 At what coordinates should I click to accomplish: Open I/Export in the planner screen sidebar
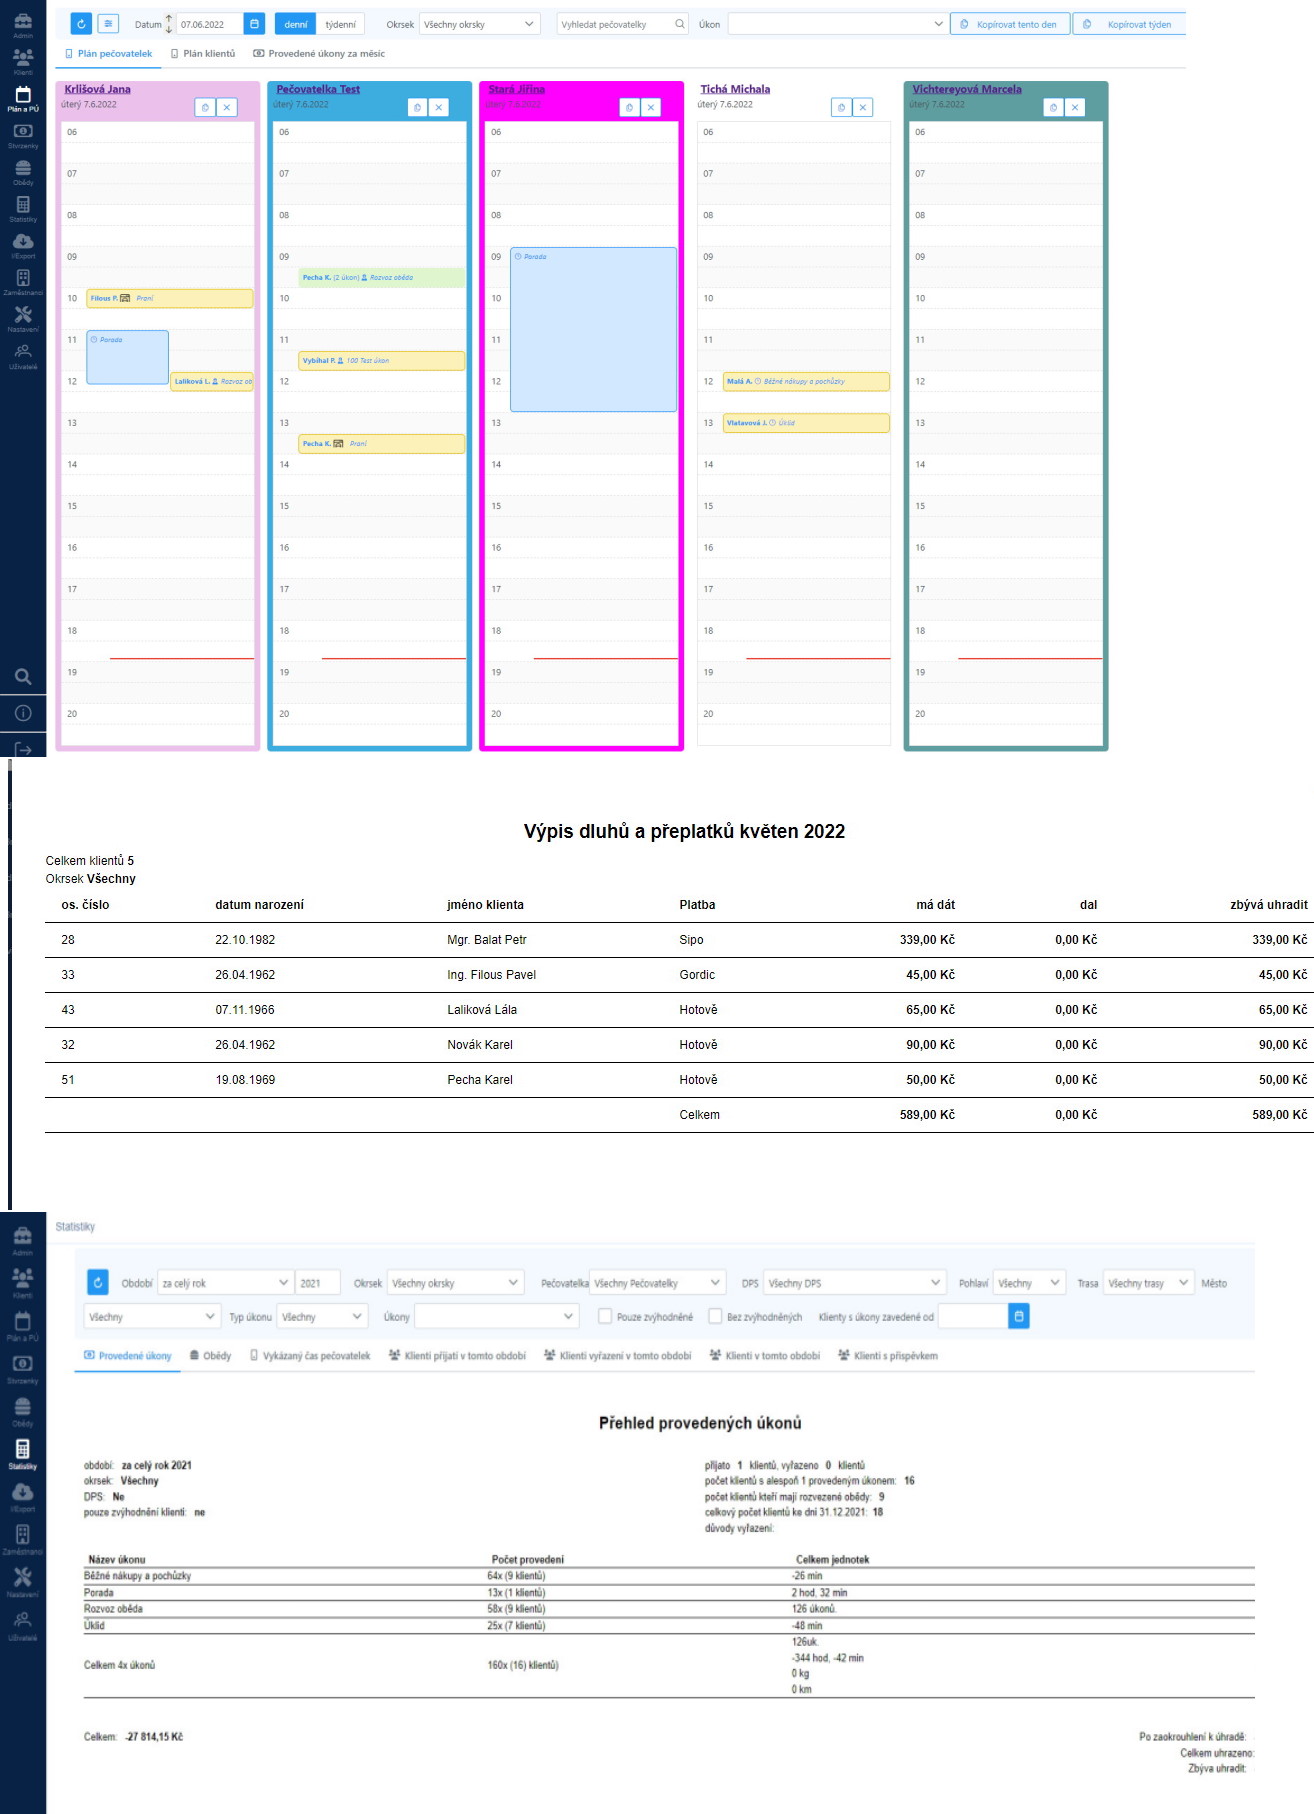[x=23, y=246]
